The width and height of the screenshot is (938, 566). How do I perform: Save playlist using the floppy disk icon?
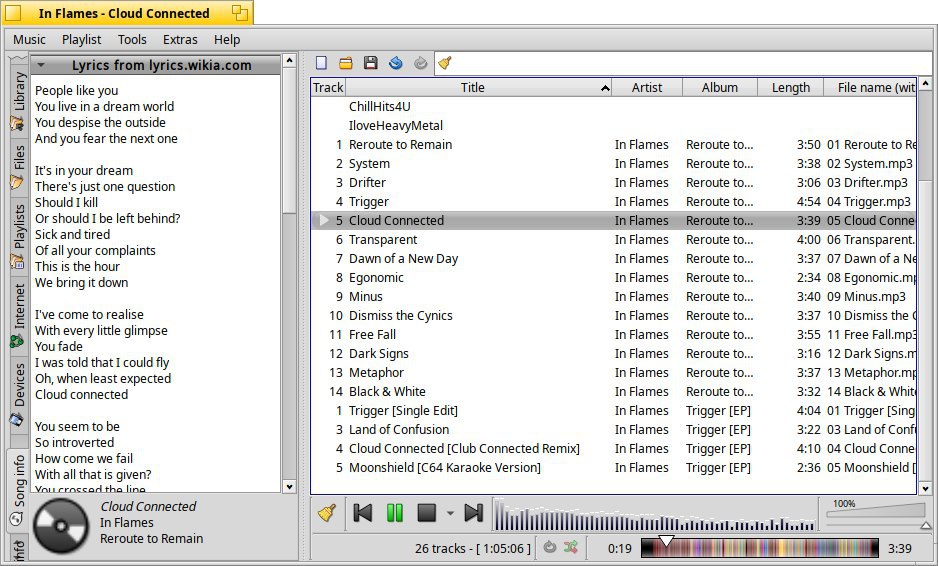click(x=371, y=63)
